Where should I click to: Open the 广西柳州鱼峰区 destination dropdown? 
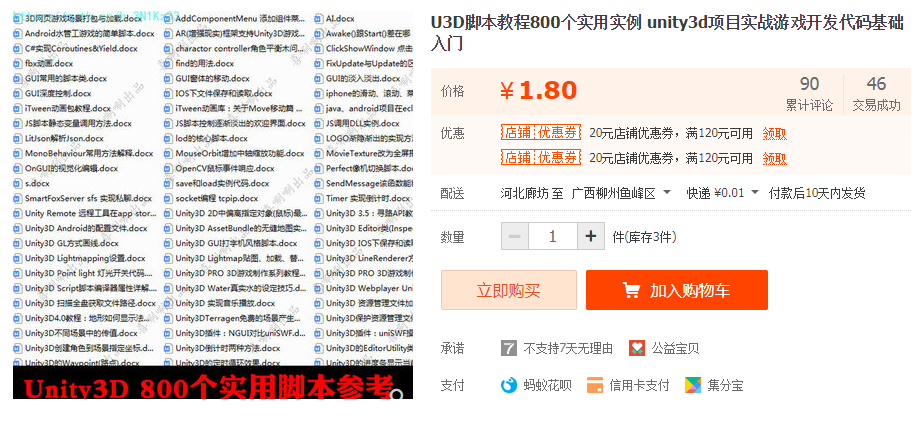621,193
